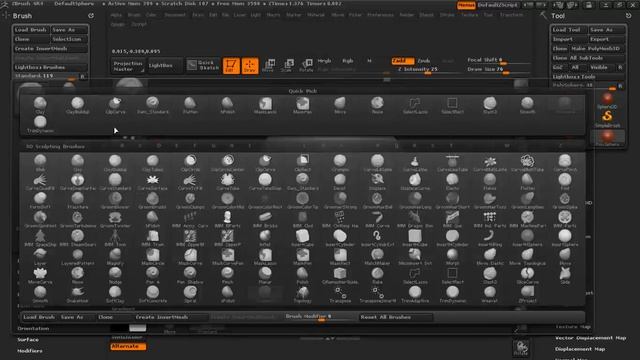Click the Load Tool button

point(569,30)
